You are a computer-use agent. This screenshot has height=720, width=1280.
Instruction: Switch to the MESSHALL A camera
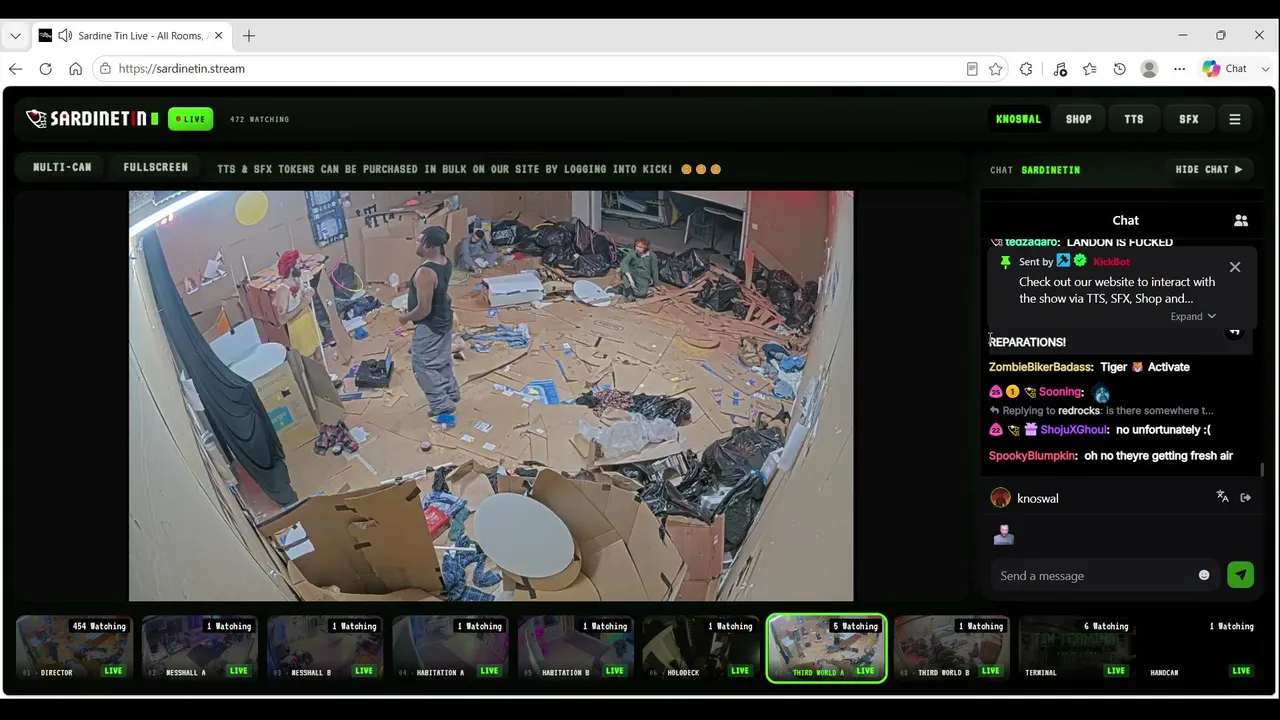point(199,649)
